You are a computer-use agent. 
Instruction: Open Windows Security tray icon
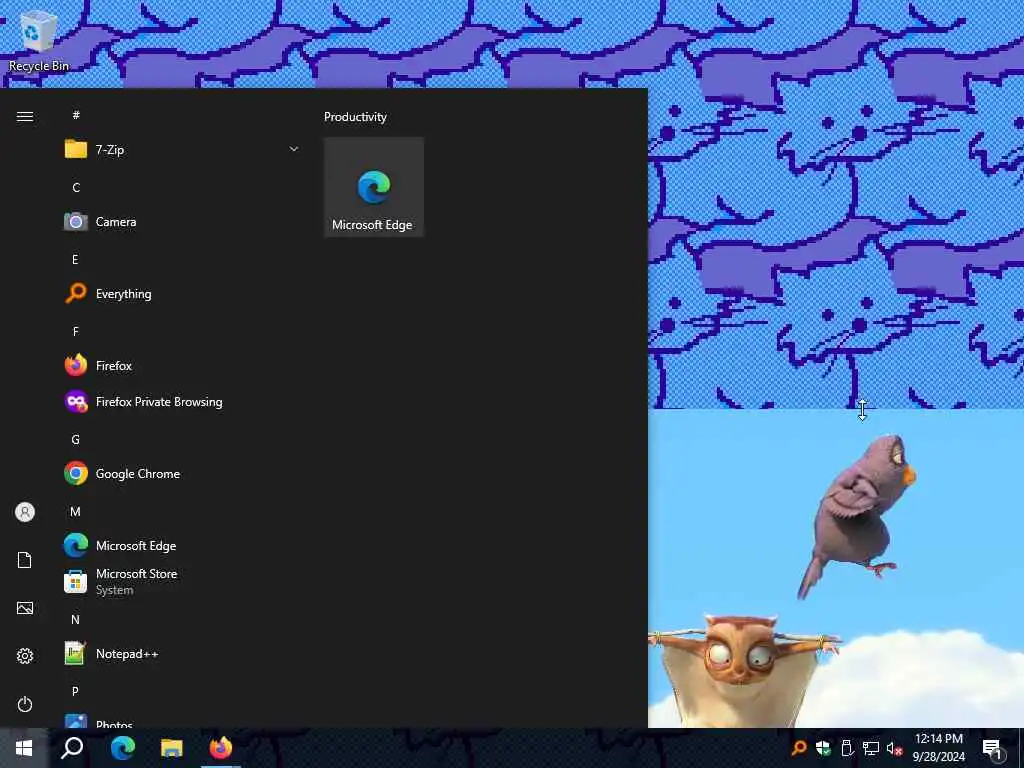click(823, 748)
